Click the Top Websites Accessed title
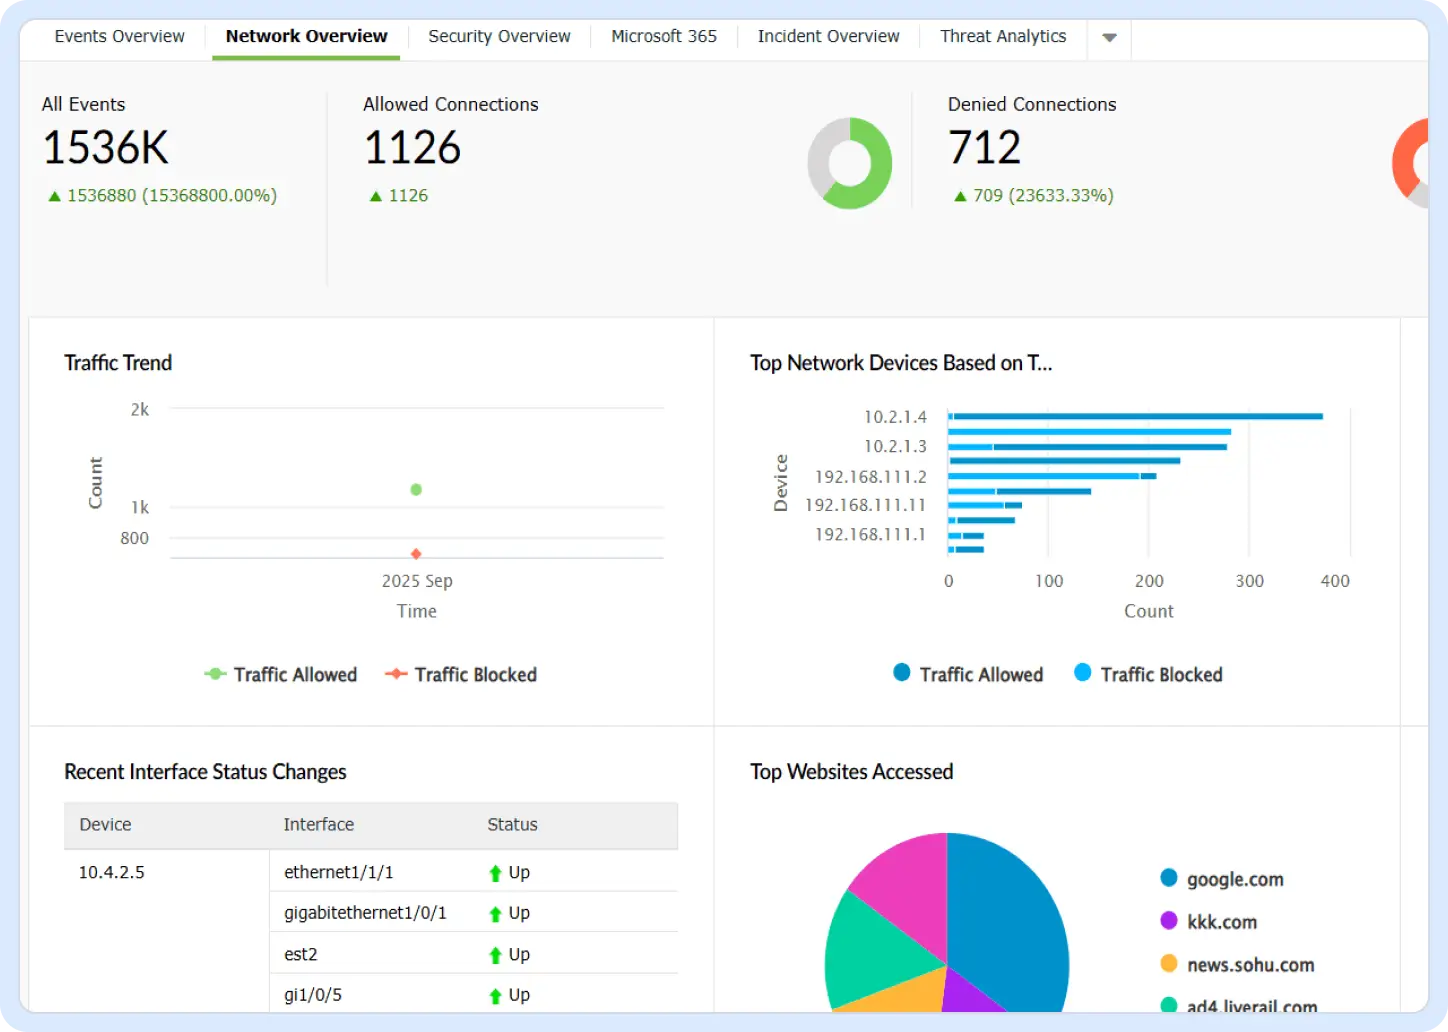 [x=852, y=772]
